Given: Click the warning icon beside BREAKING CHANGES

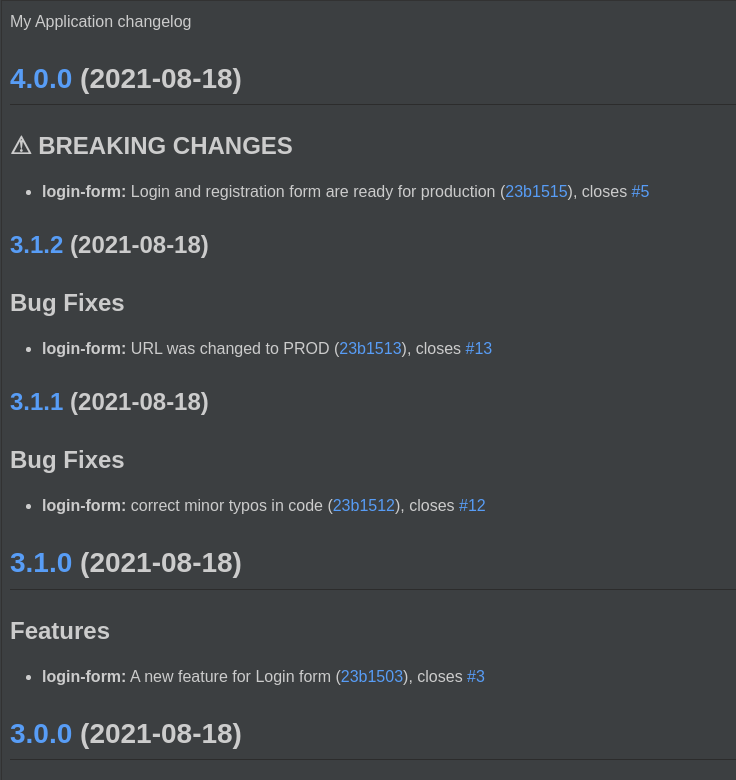Looking at the screenshot, I should tap(21, 146).
